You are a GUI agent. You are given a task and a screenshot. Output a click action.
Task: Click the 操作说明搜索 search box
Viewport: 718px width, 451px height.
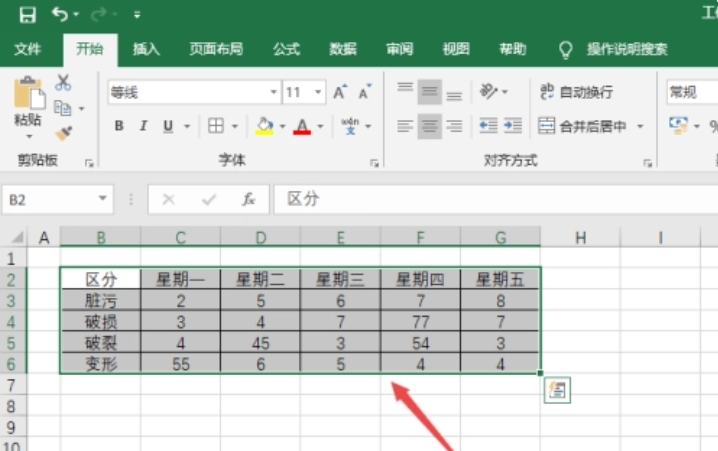626,49
